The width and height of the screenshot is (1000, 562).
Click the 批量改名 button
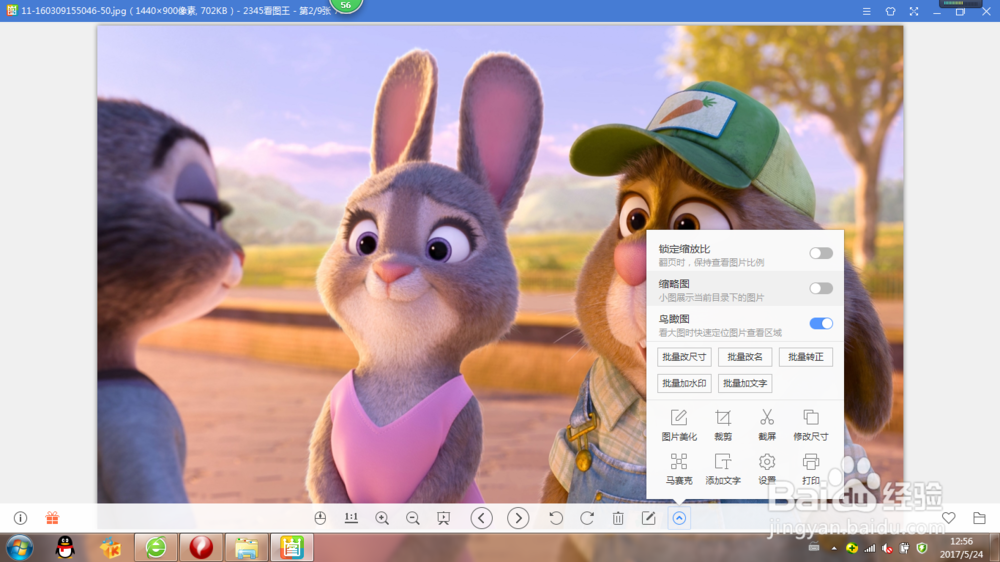pyautogui.click(x=745, y=357)
